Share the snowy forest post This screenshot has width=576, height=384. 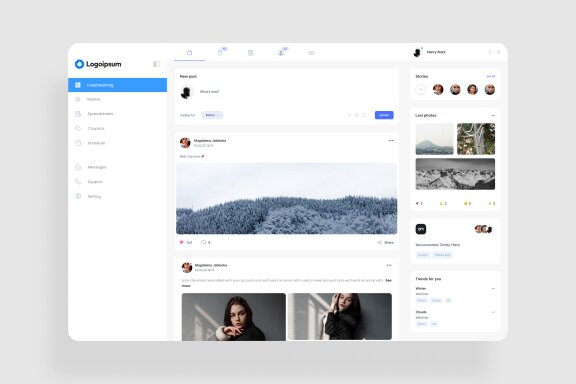[385, 243]
